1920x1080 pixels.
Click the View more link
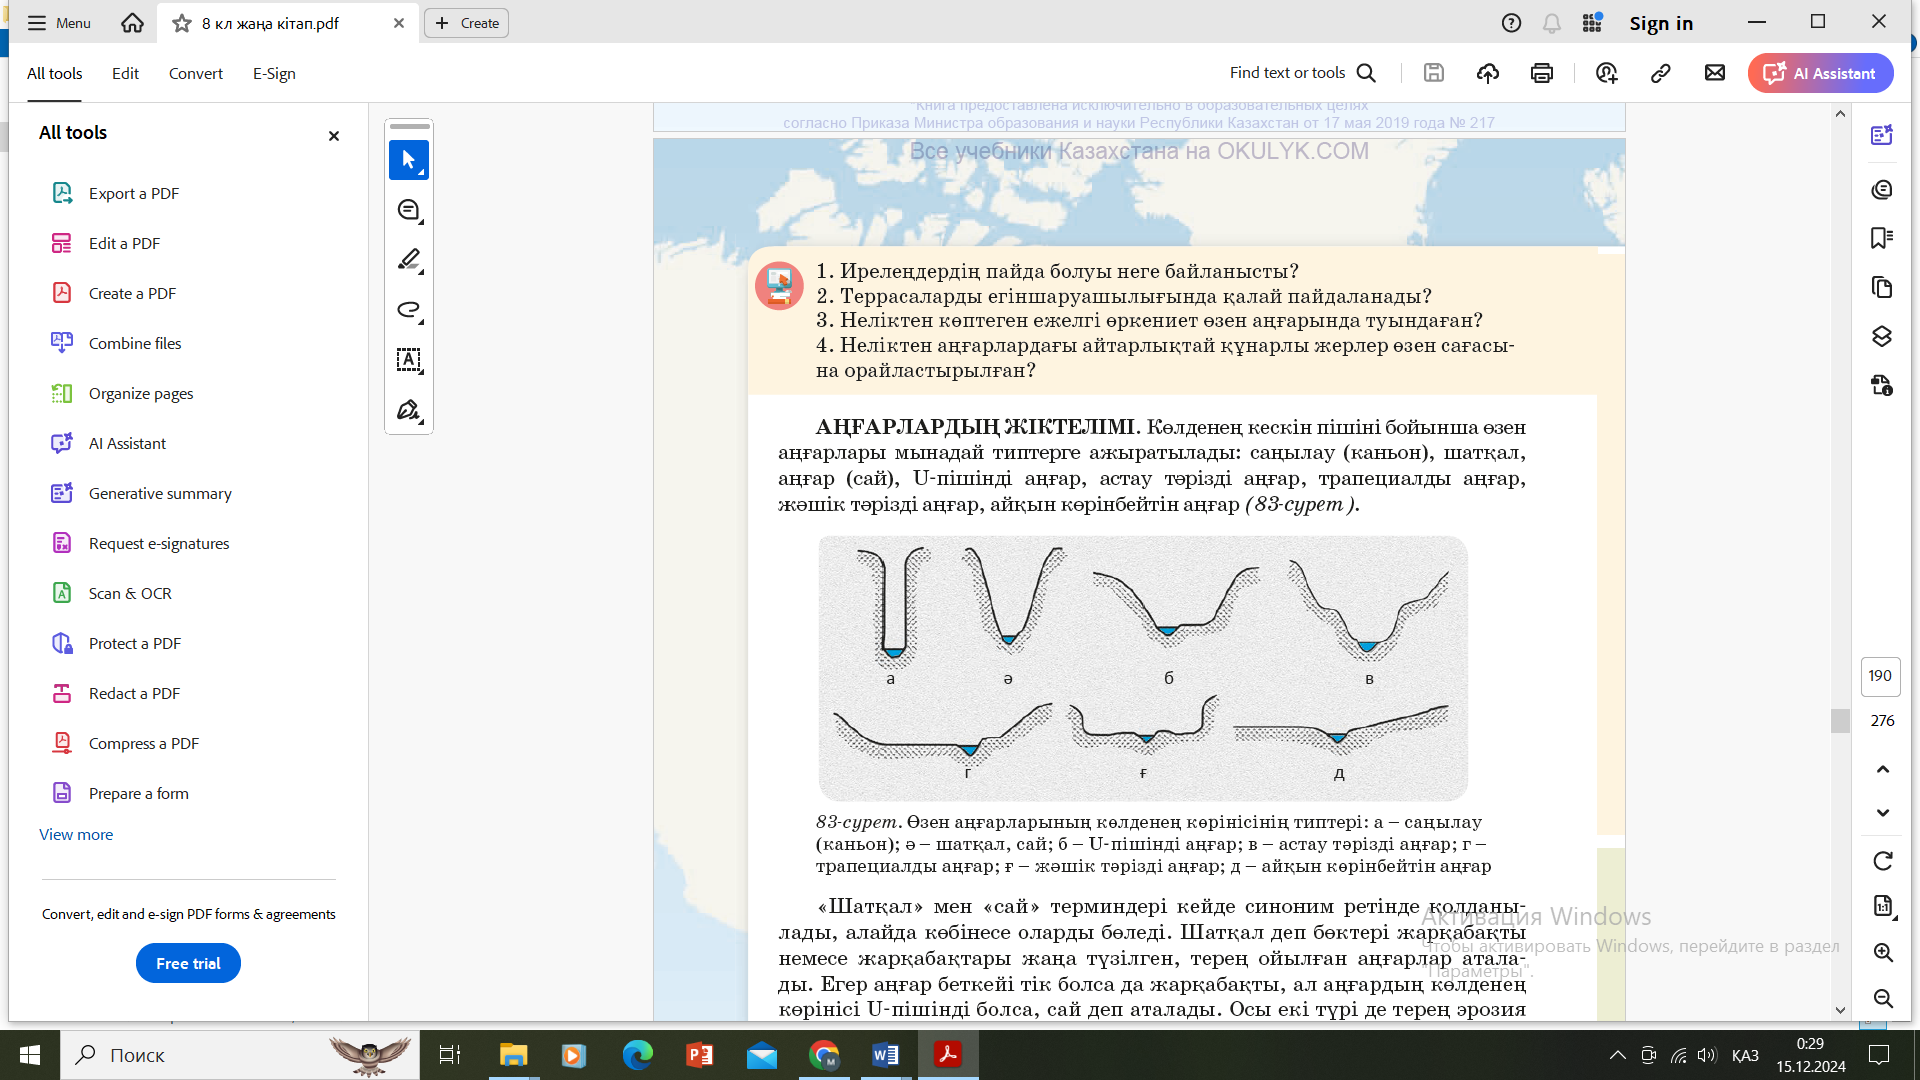[x=76, y=834]
